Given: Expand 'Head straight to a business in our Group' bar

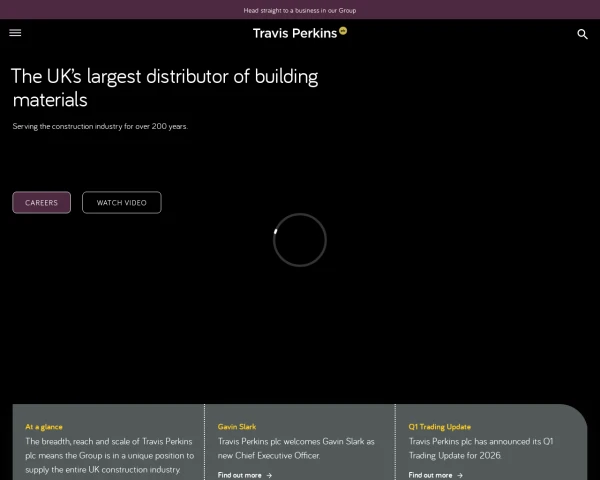Looking at the screenshot, I should coord(300,10).
